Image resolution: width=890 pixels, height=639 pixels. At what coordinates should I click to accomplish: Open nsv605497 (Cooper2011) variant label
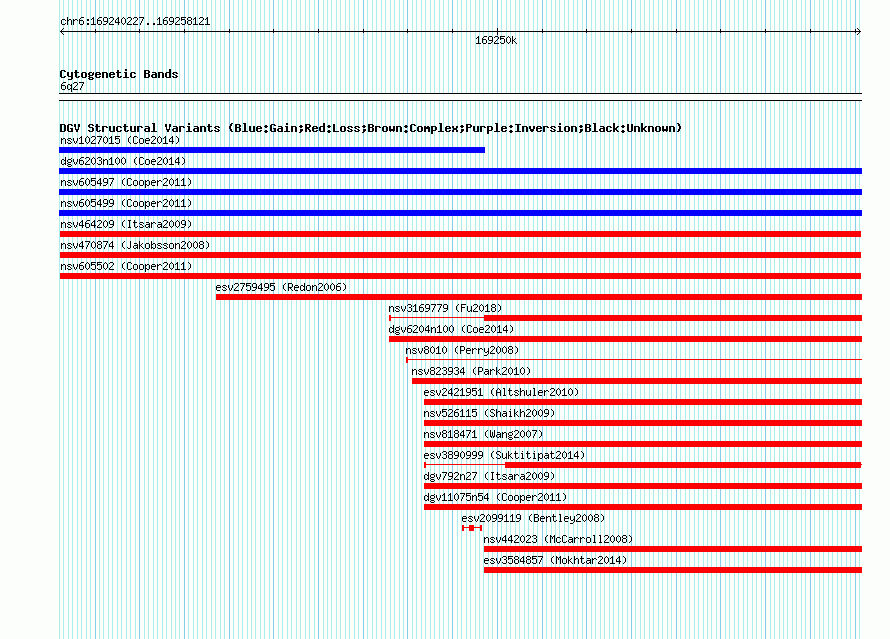126,182
